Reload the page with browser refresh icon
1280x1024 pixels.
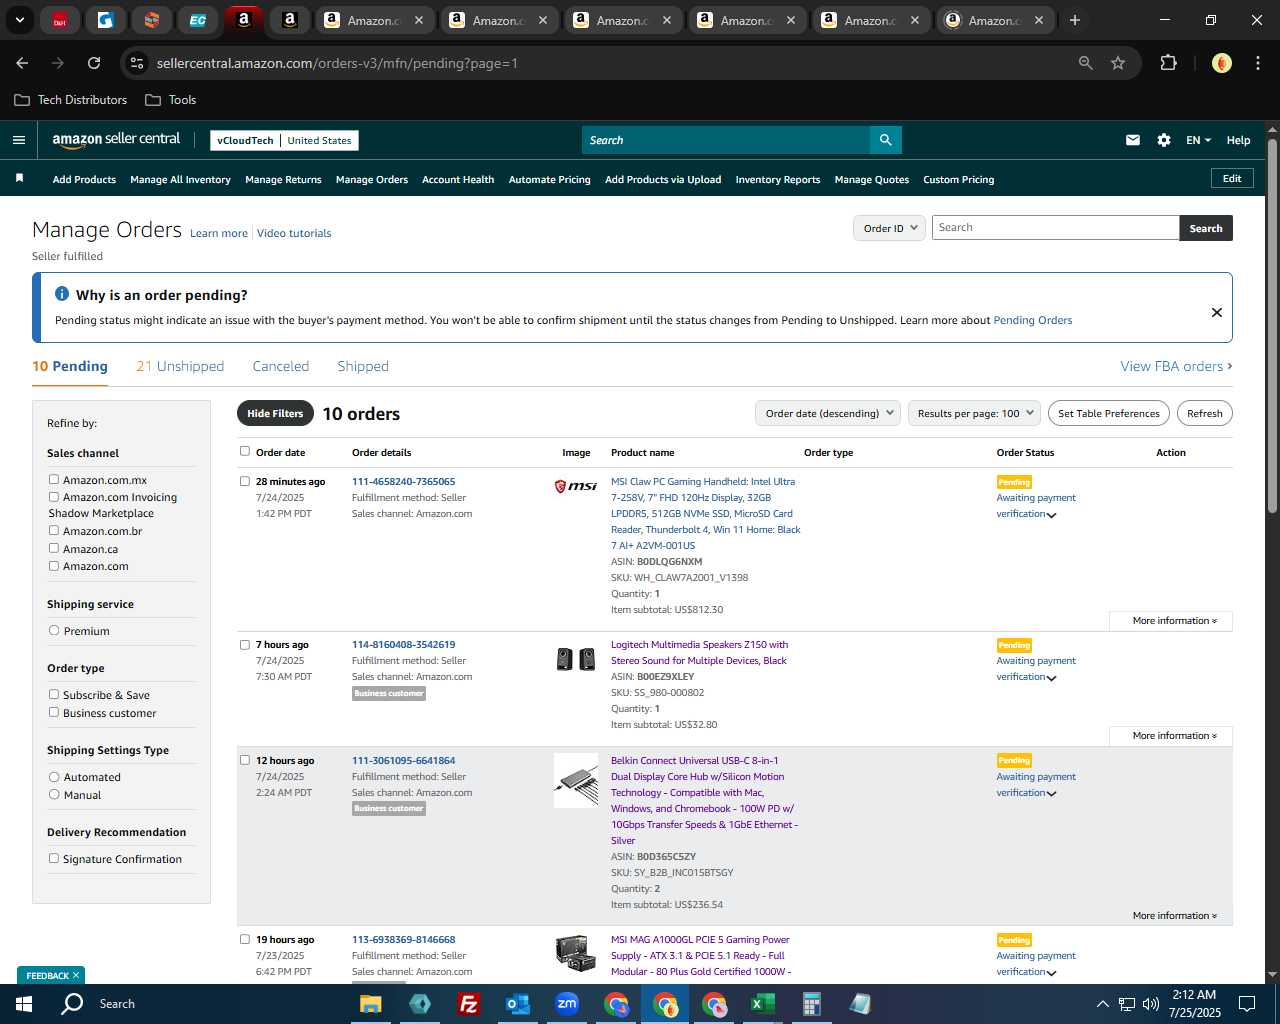[x=94, y=63]
